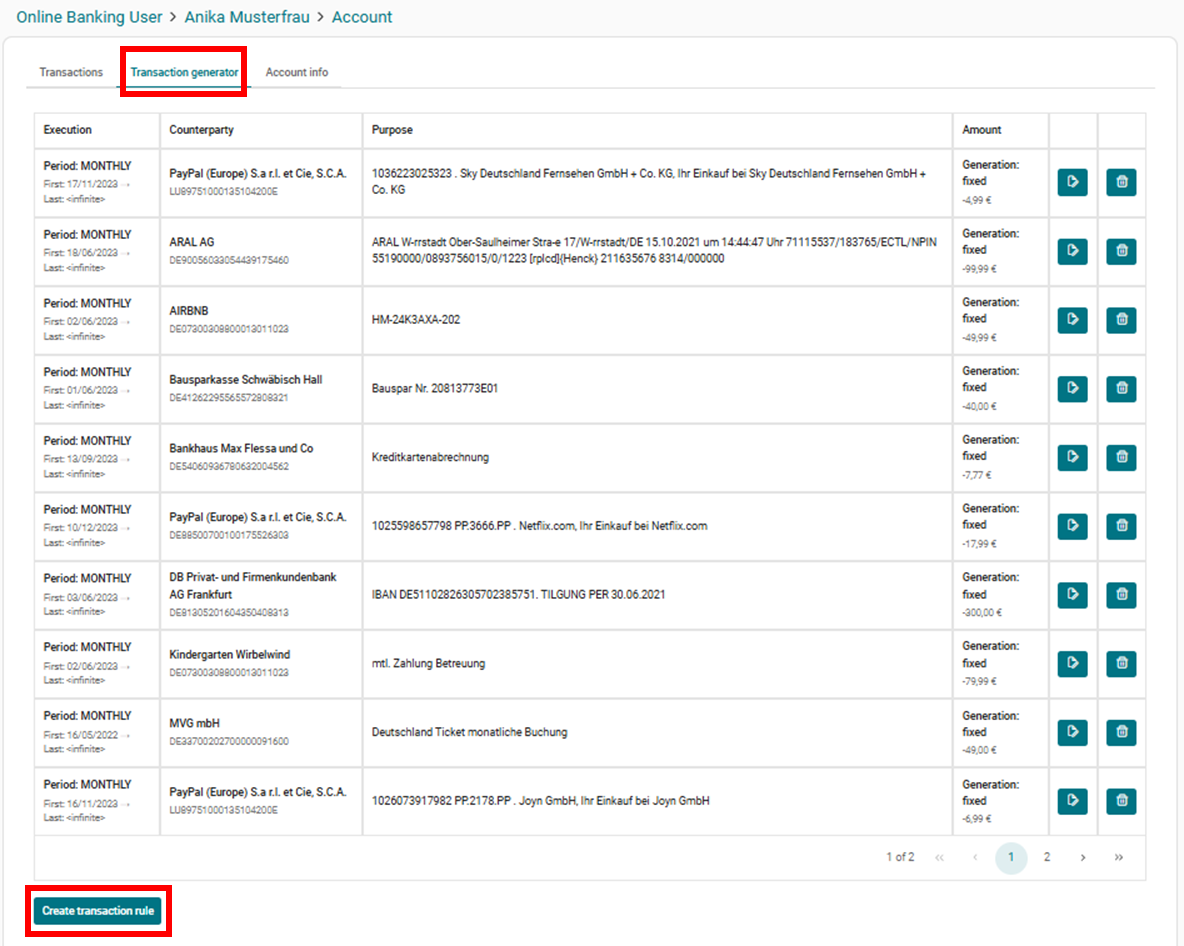Execute the Netflix.com PayPal rule
The height and width of the screenshot is (946, 1184).
point(1072,526)
